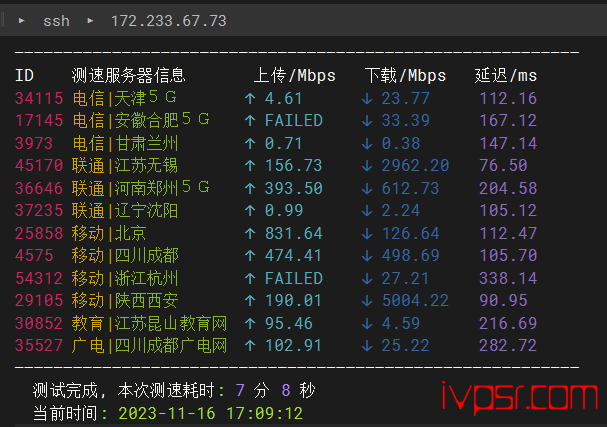Click the 移动|四川成都 server name
The width and height of the screenshot is (607, 427).
click(x=125, y=256)
